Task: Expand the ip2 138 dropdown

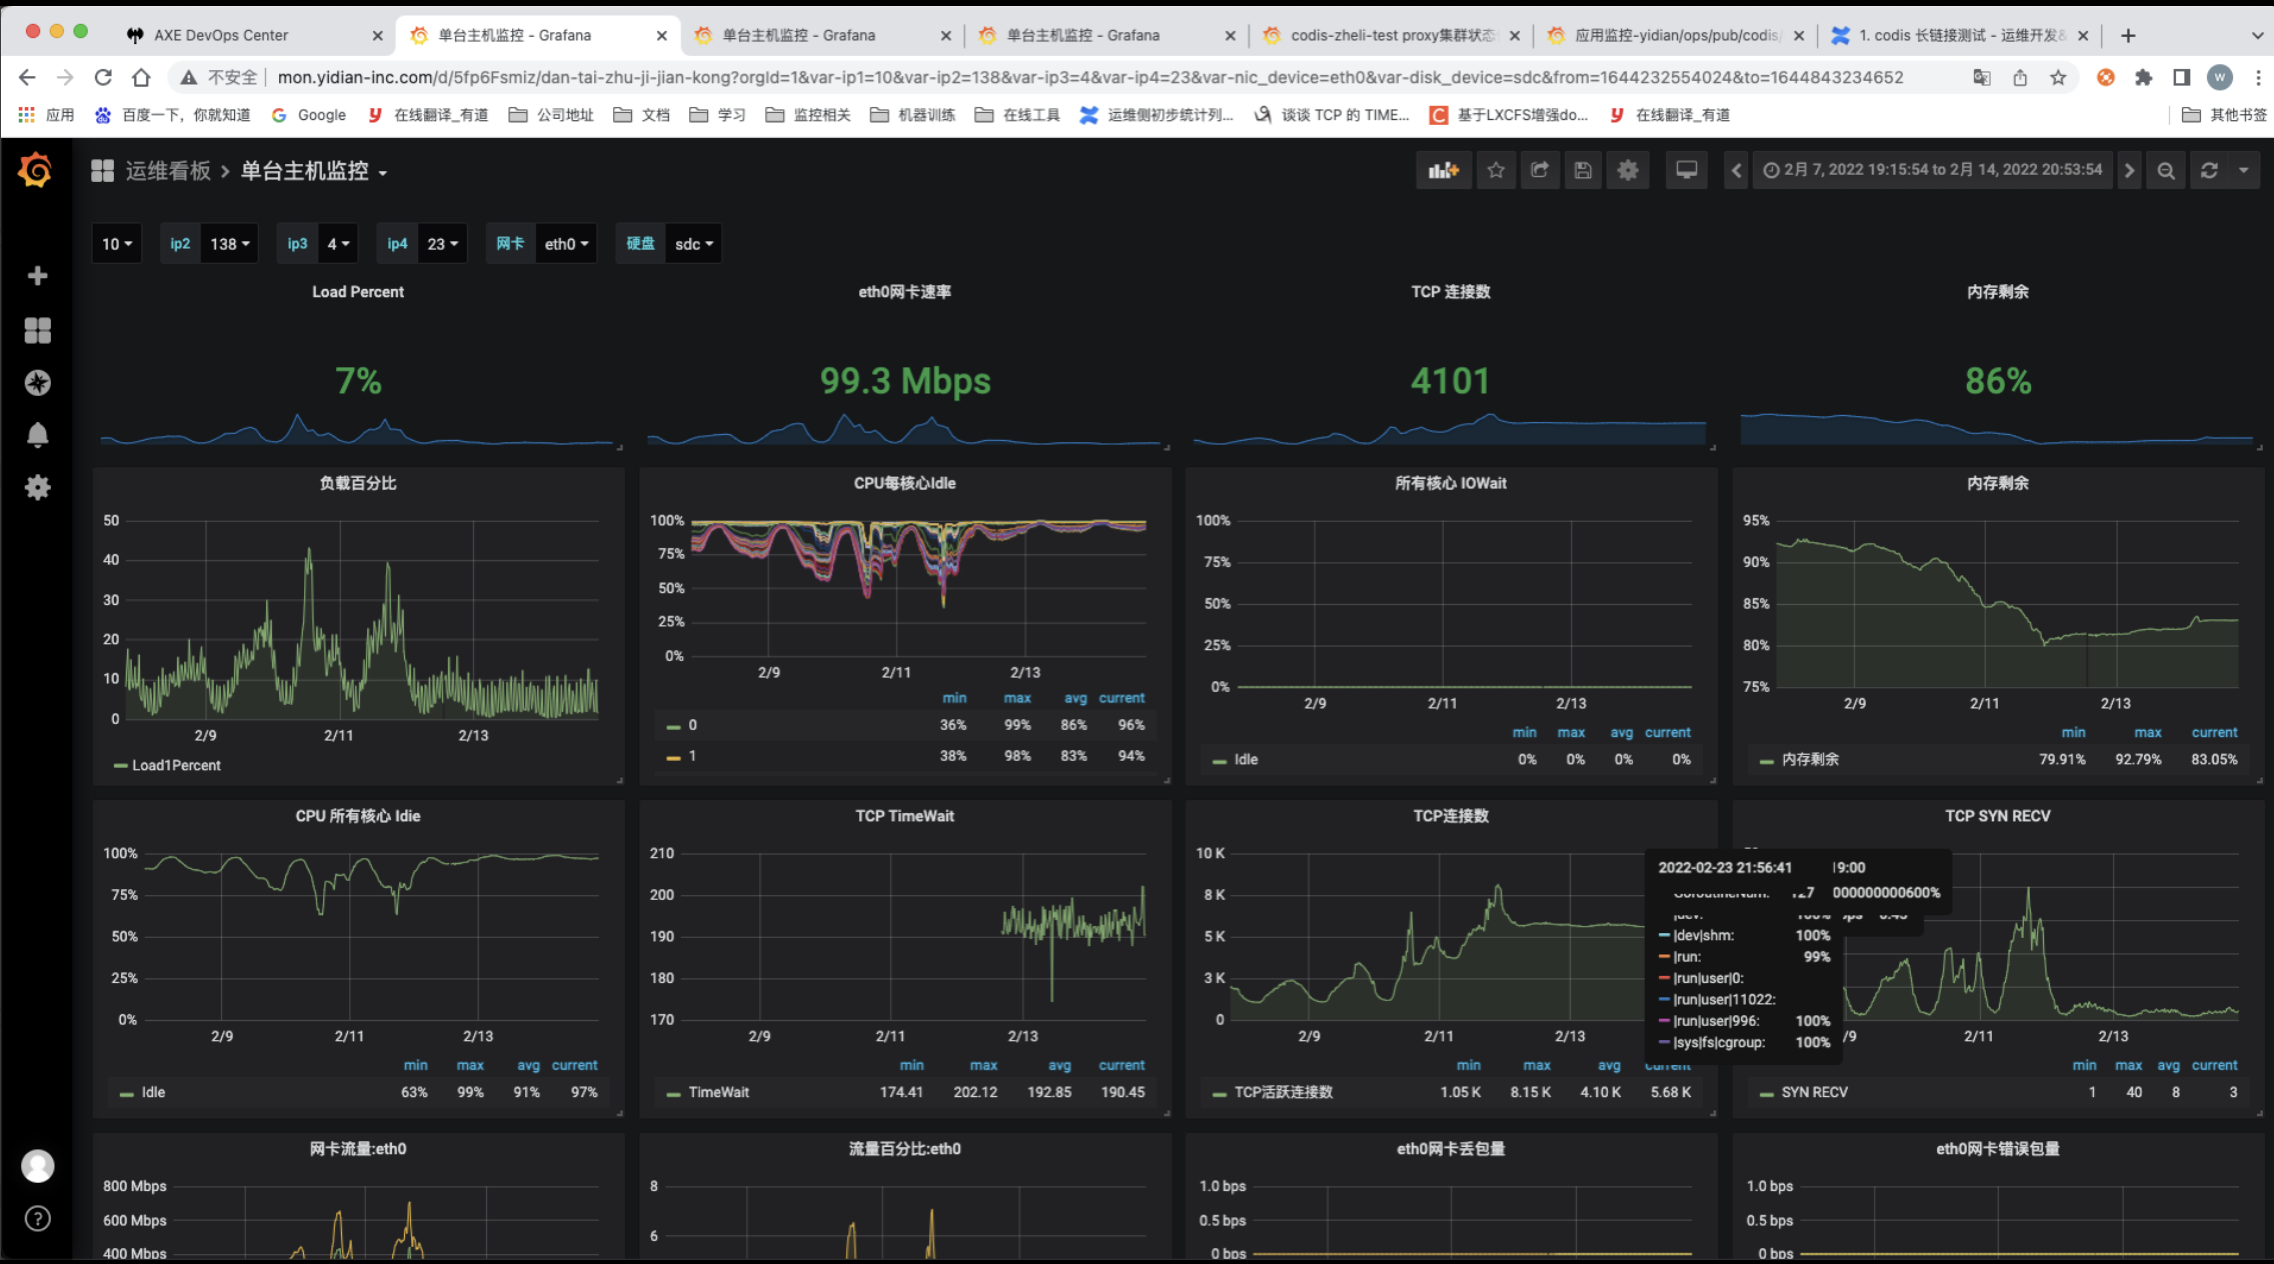Action: 229,244
